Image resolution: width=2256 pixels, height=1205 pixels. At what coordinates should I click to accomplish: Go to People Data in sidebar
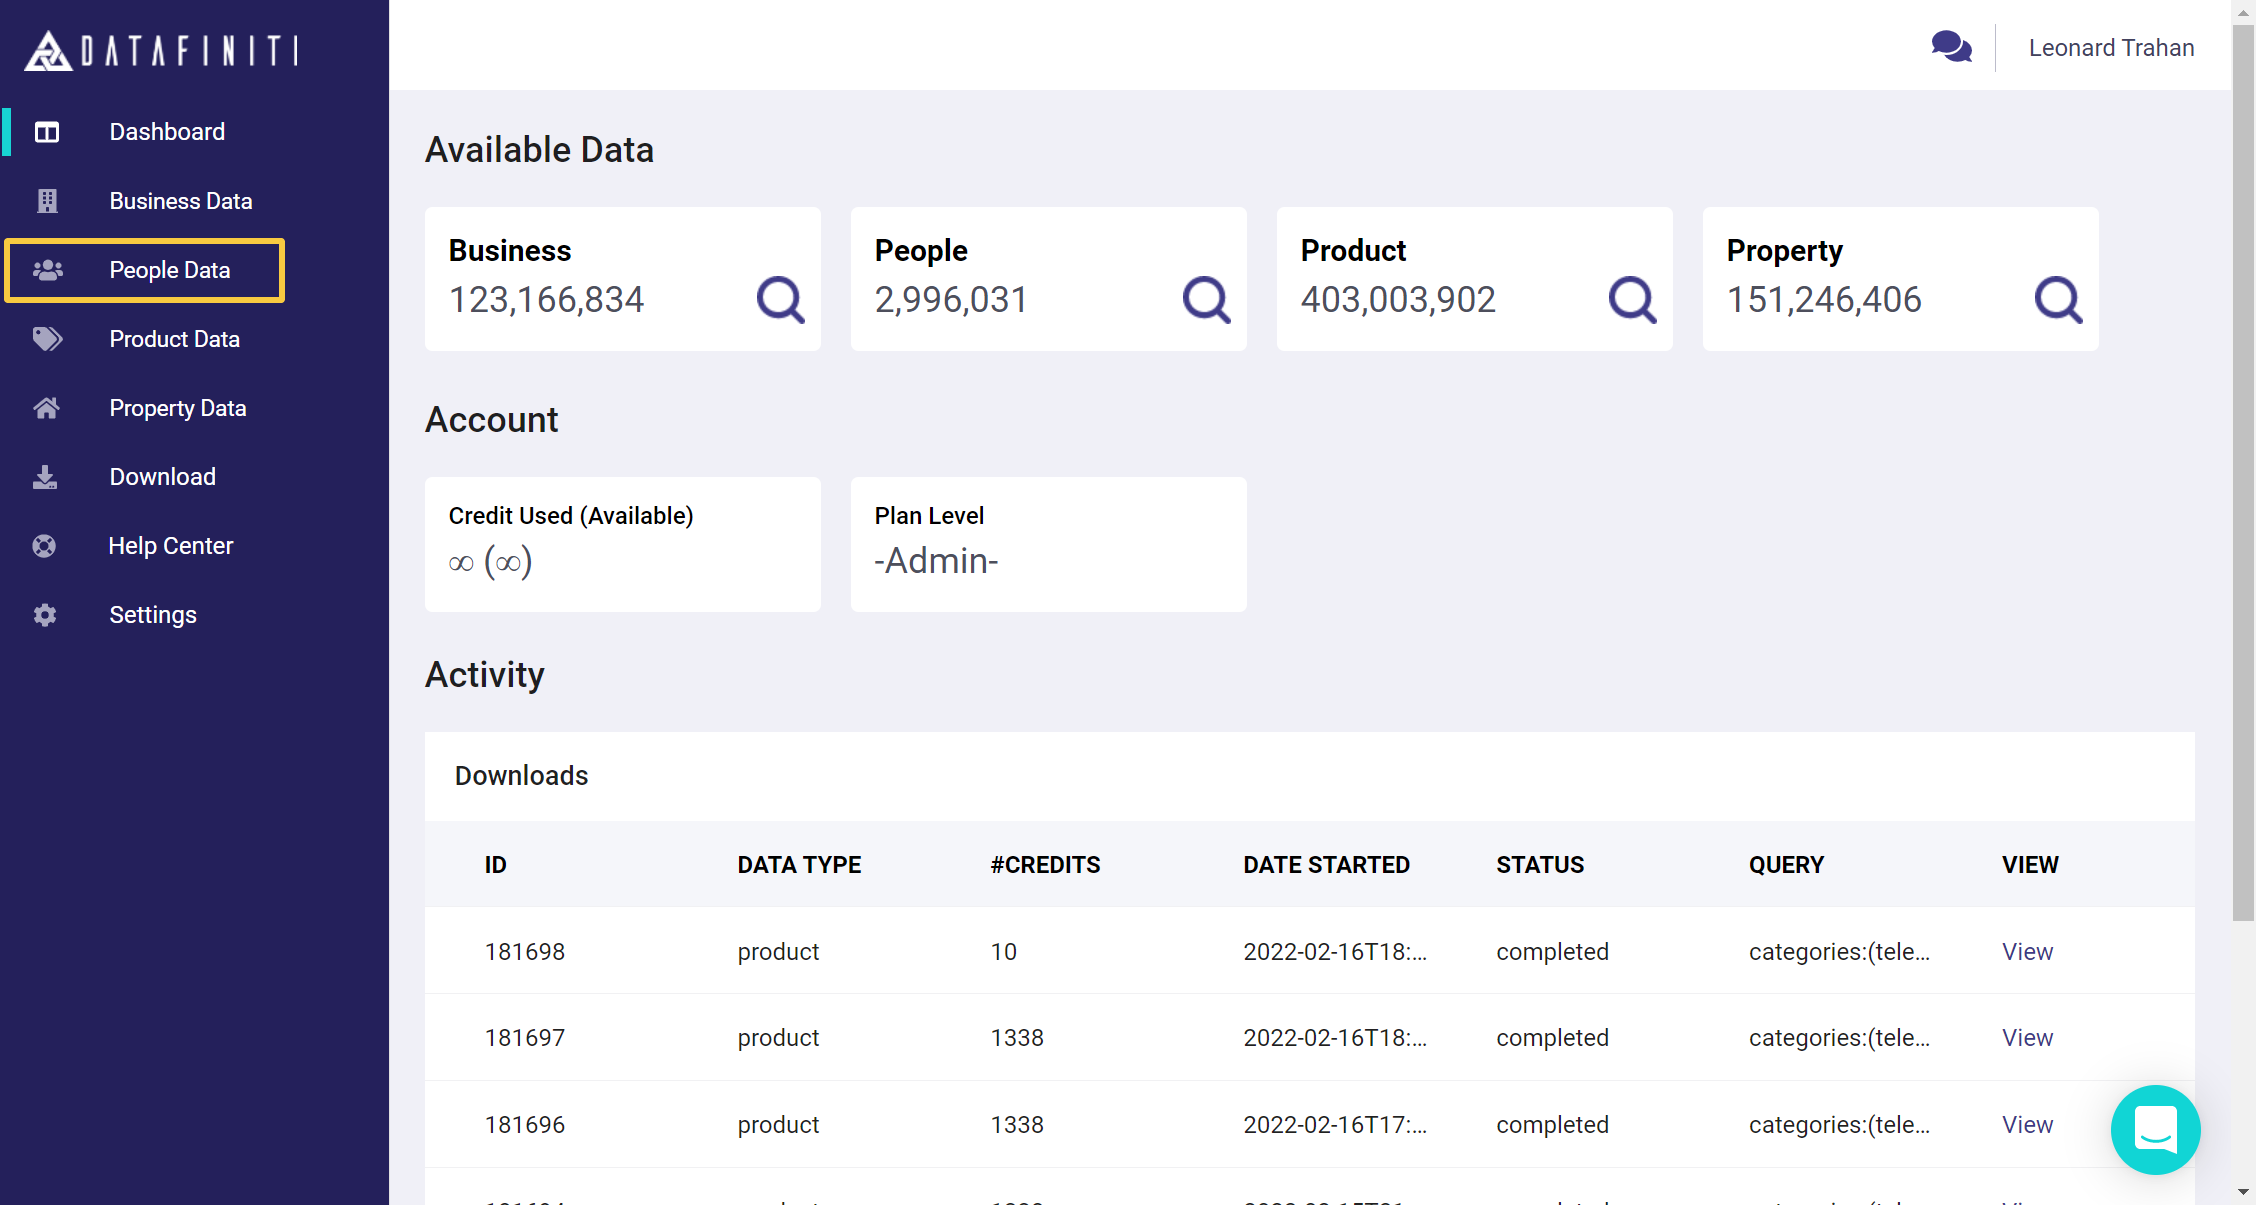tap(169, 270)
